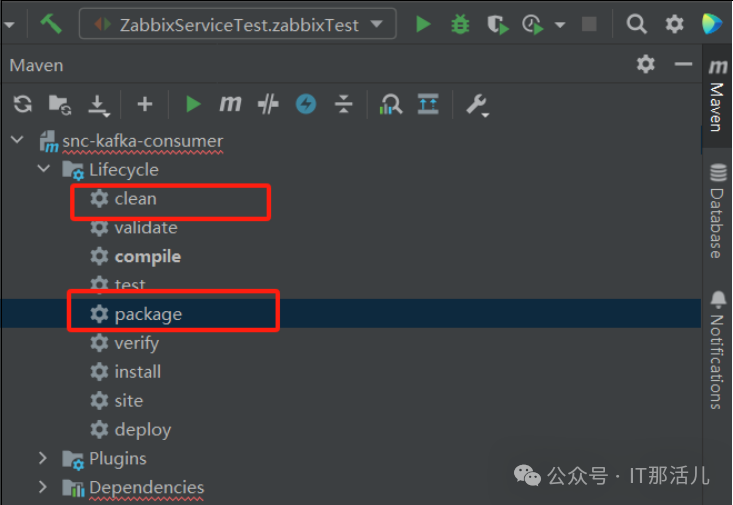
Task: Build project with the hammer icon
Action: (x=51, y=24)
